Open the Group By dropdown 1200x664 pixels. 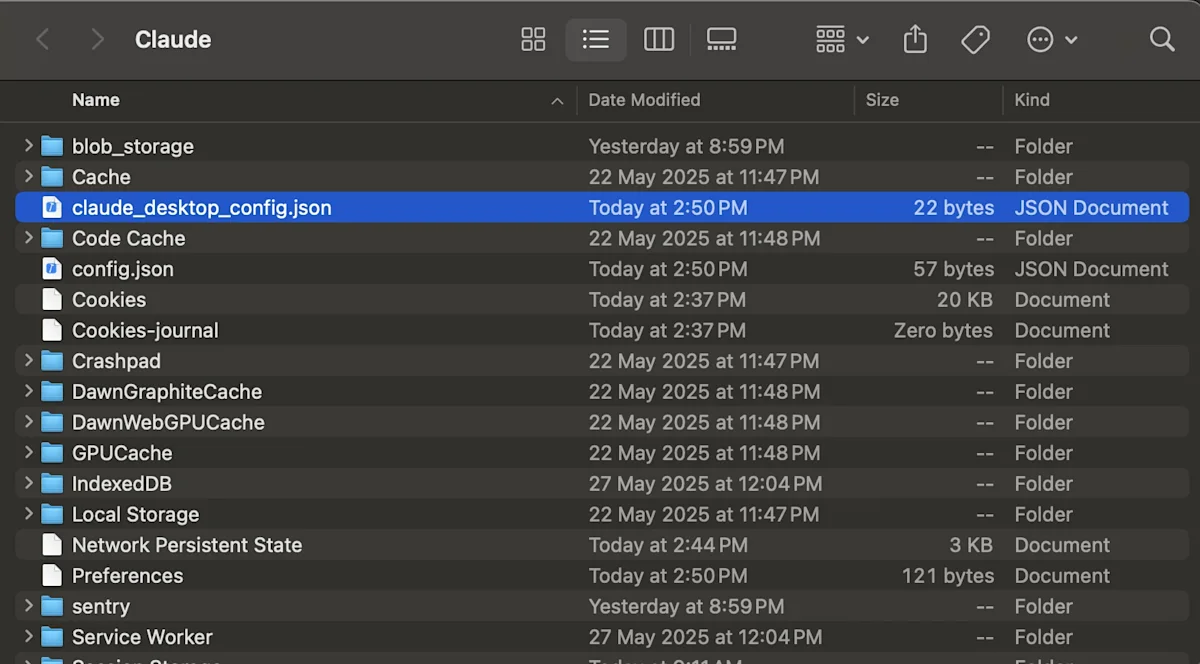point(842,39)
